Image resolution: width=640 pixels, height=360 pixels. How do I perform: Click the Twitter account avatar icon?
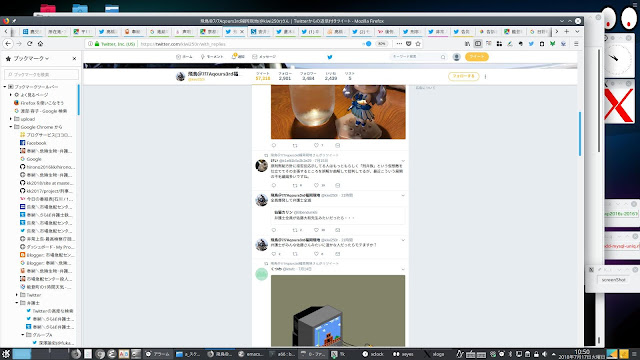click(x=456, y=57)
